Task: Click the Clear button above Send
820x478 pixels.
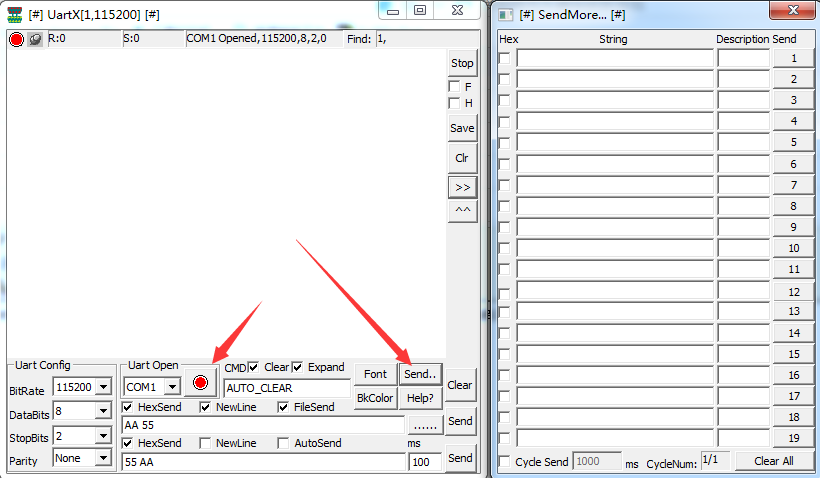Action: [x=460, y=385]
